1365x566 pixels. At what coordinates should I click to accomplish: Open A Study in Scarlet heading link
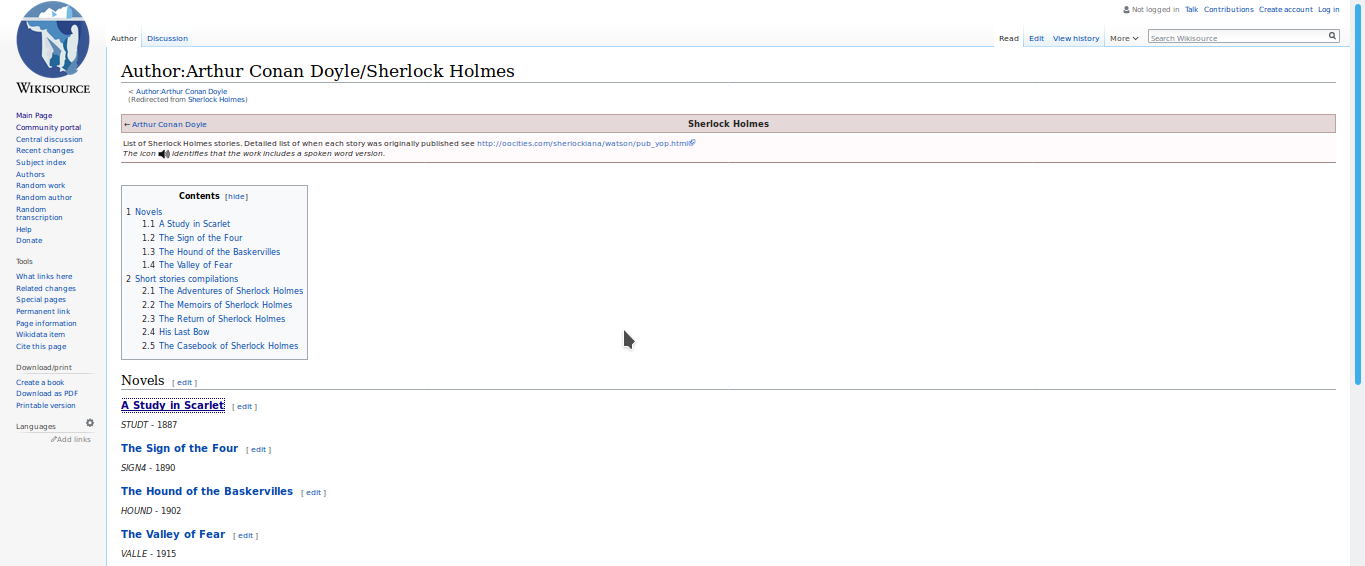172,406
